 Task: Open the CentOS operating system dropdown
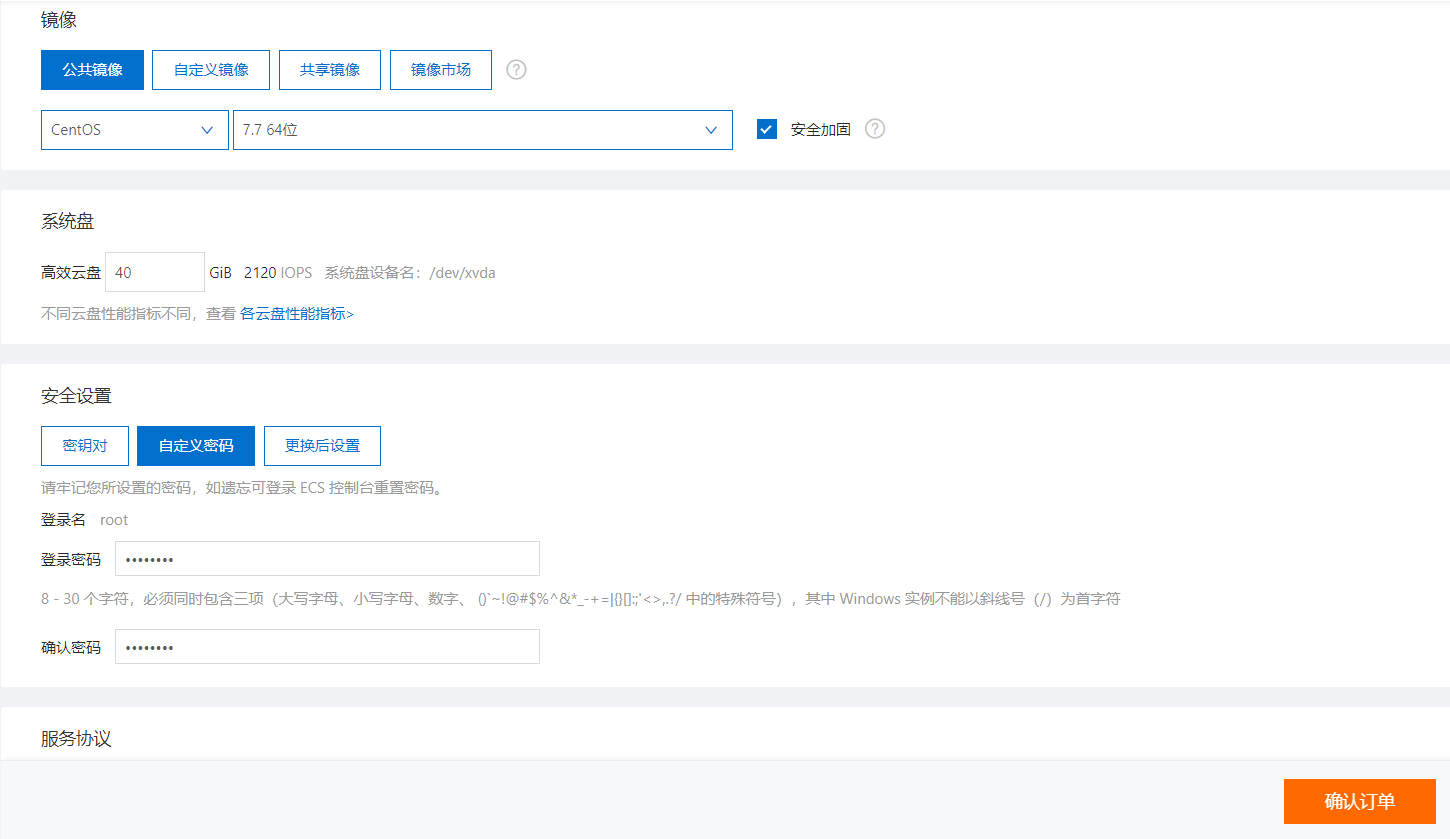point(134,129)
